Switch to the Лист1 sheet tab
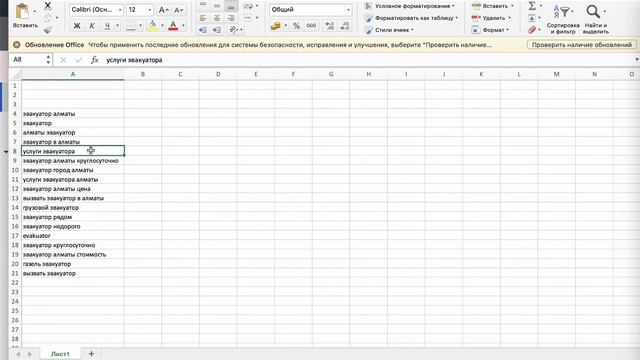Screen dimensions: 640x360 pyautogui.click(x=60, y=354)
